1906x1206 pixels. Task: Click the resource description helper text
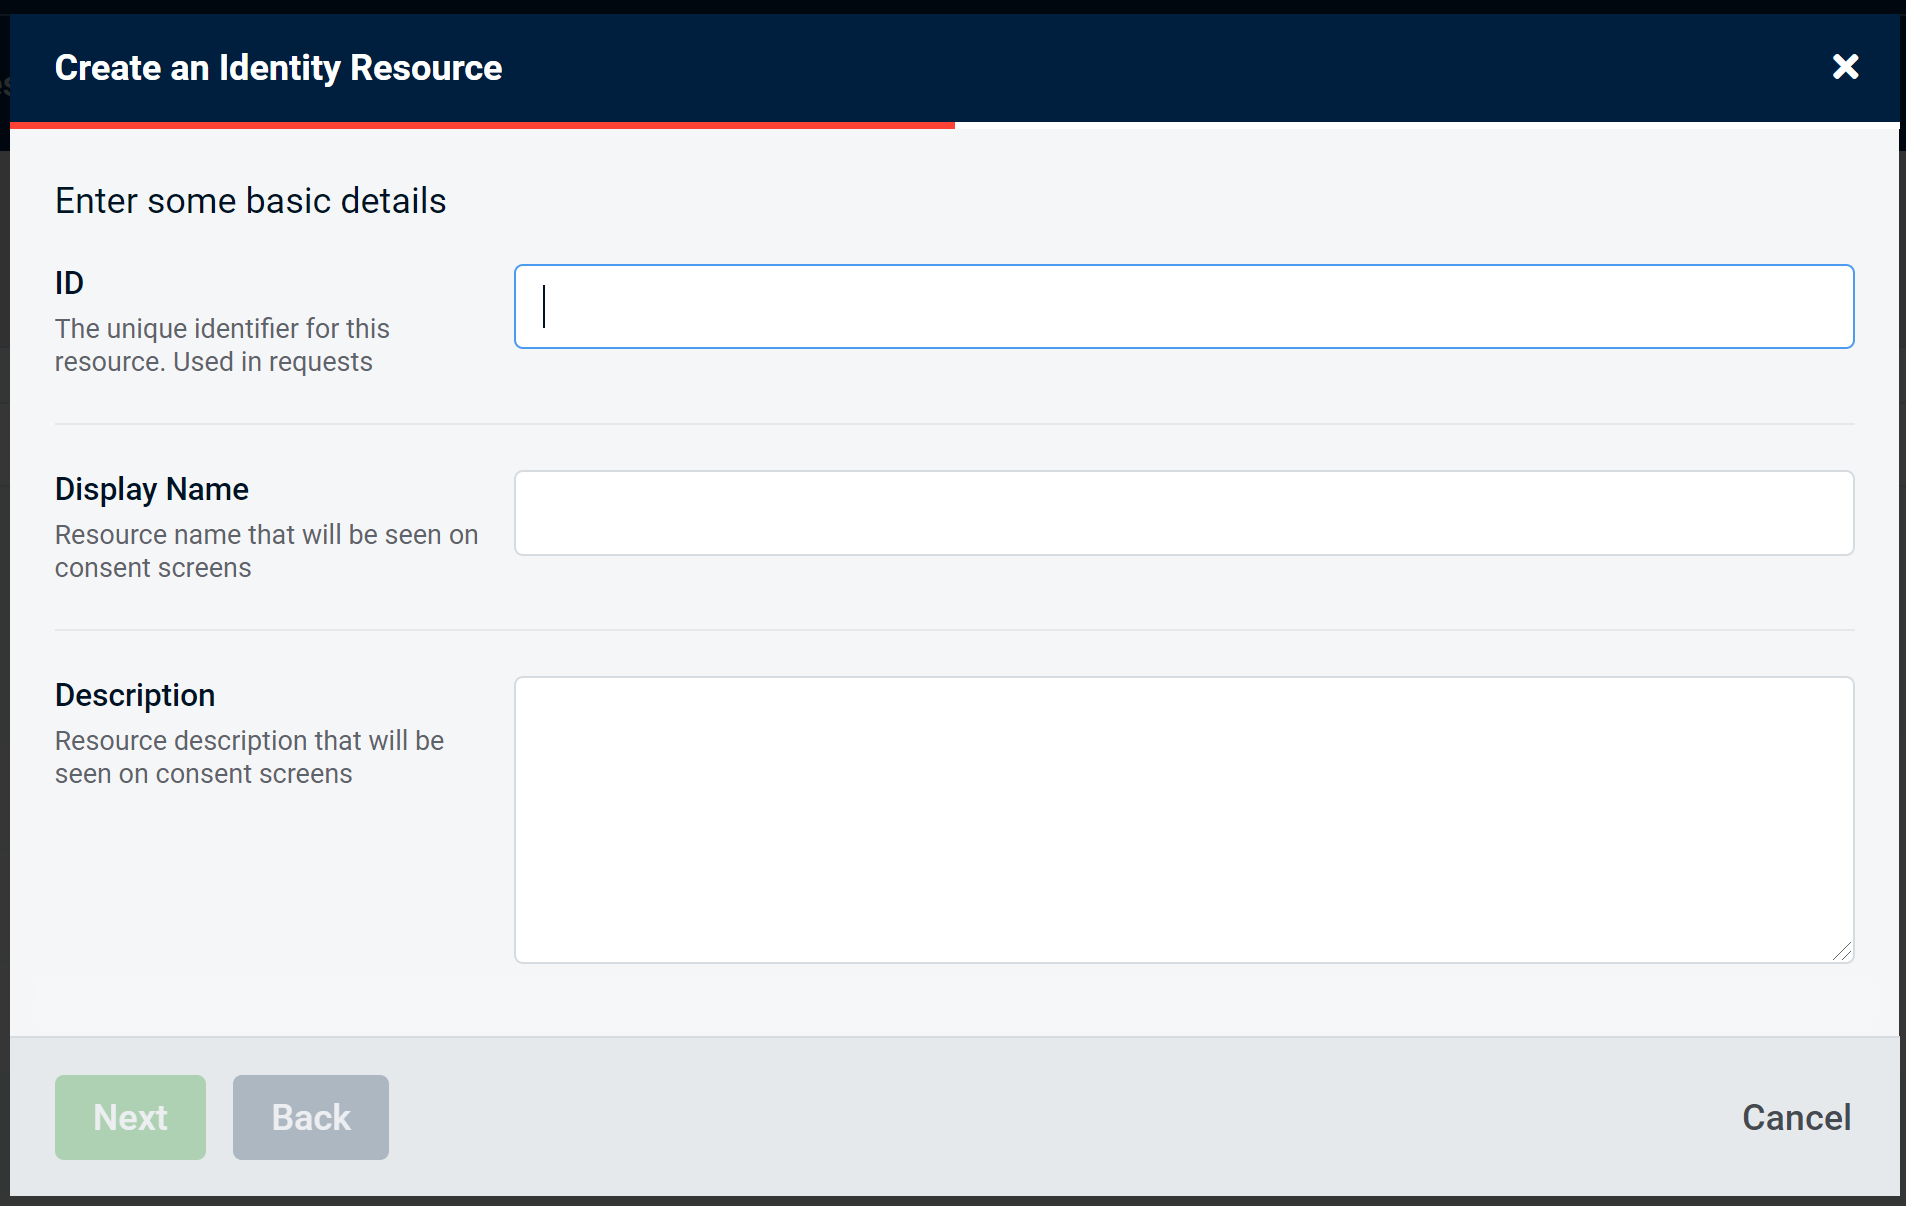[x=249, y=757]
